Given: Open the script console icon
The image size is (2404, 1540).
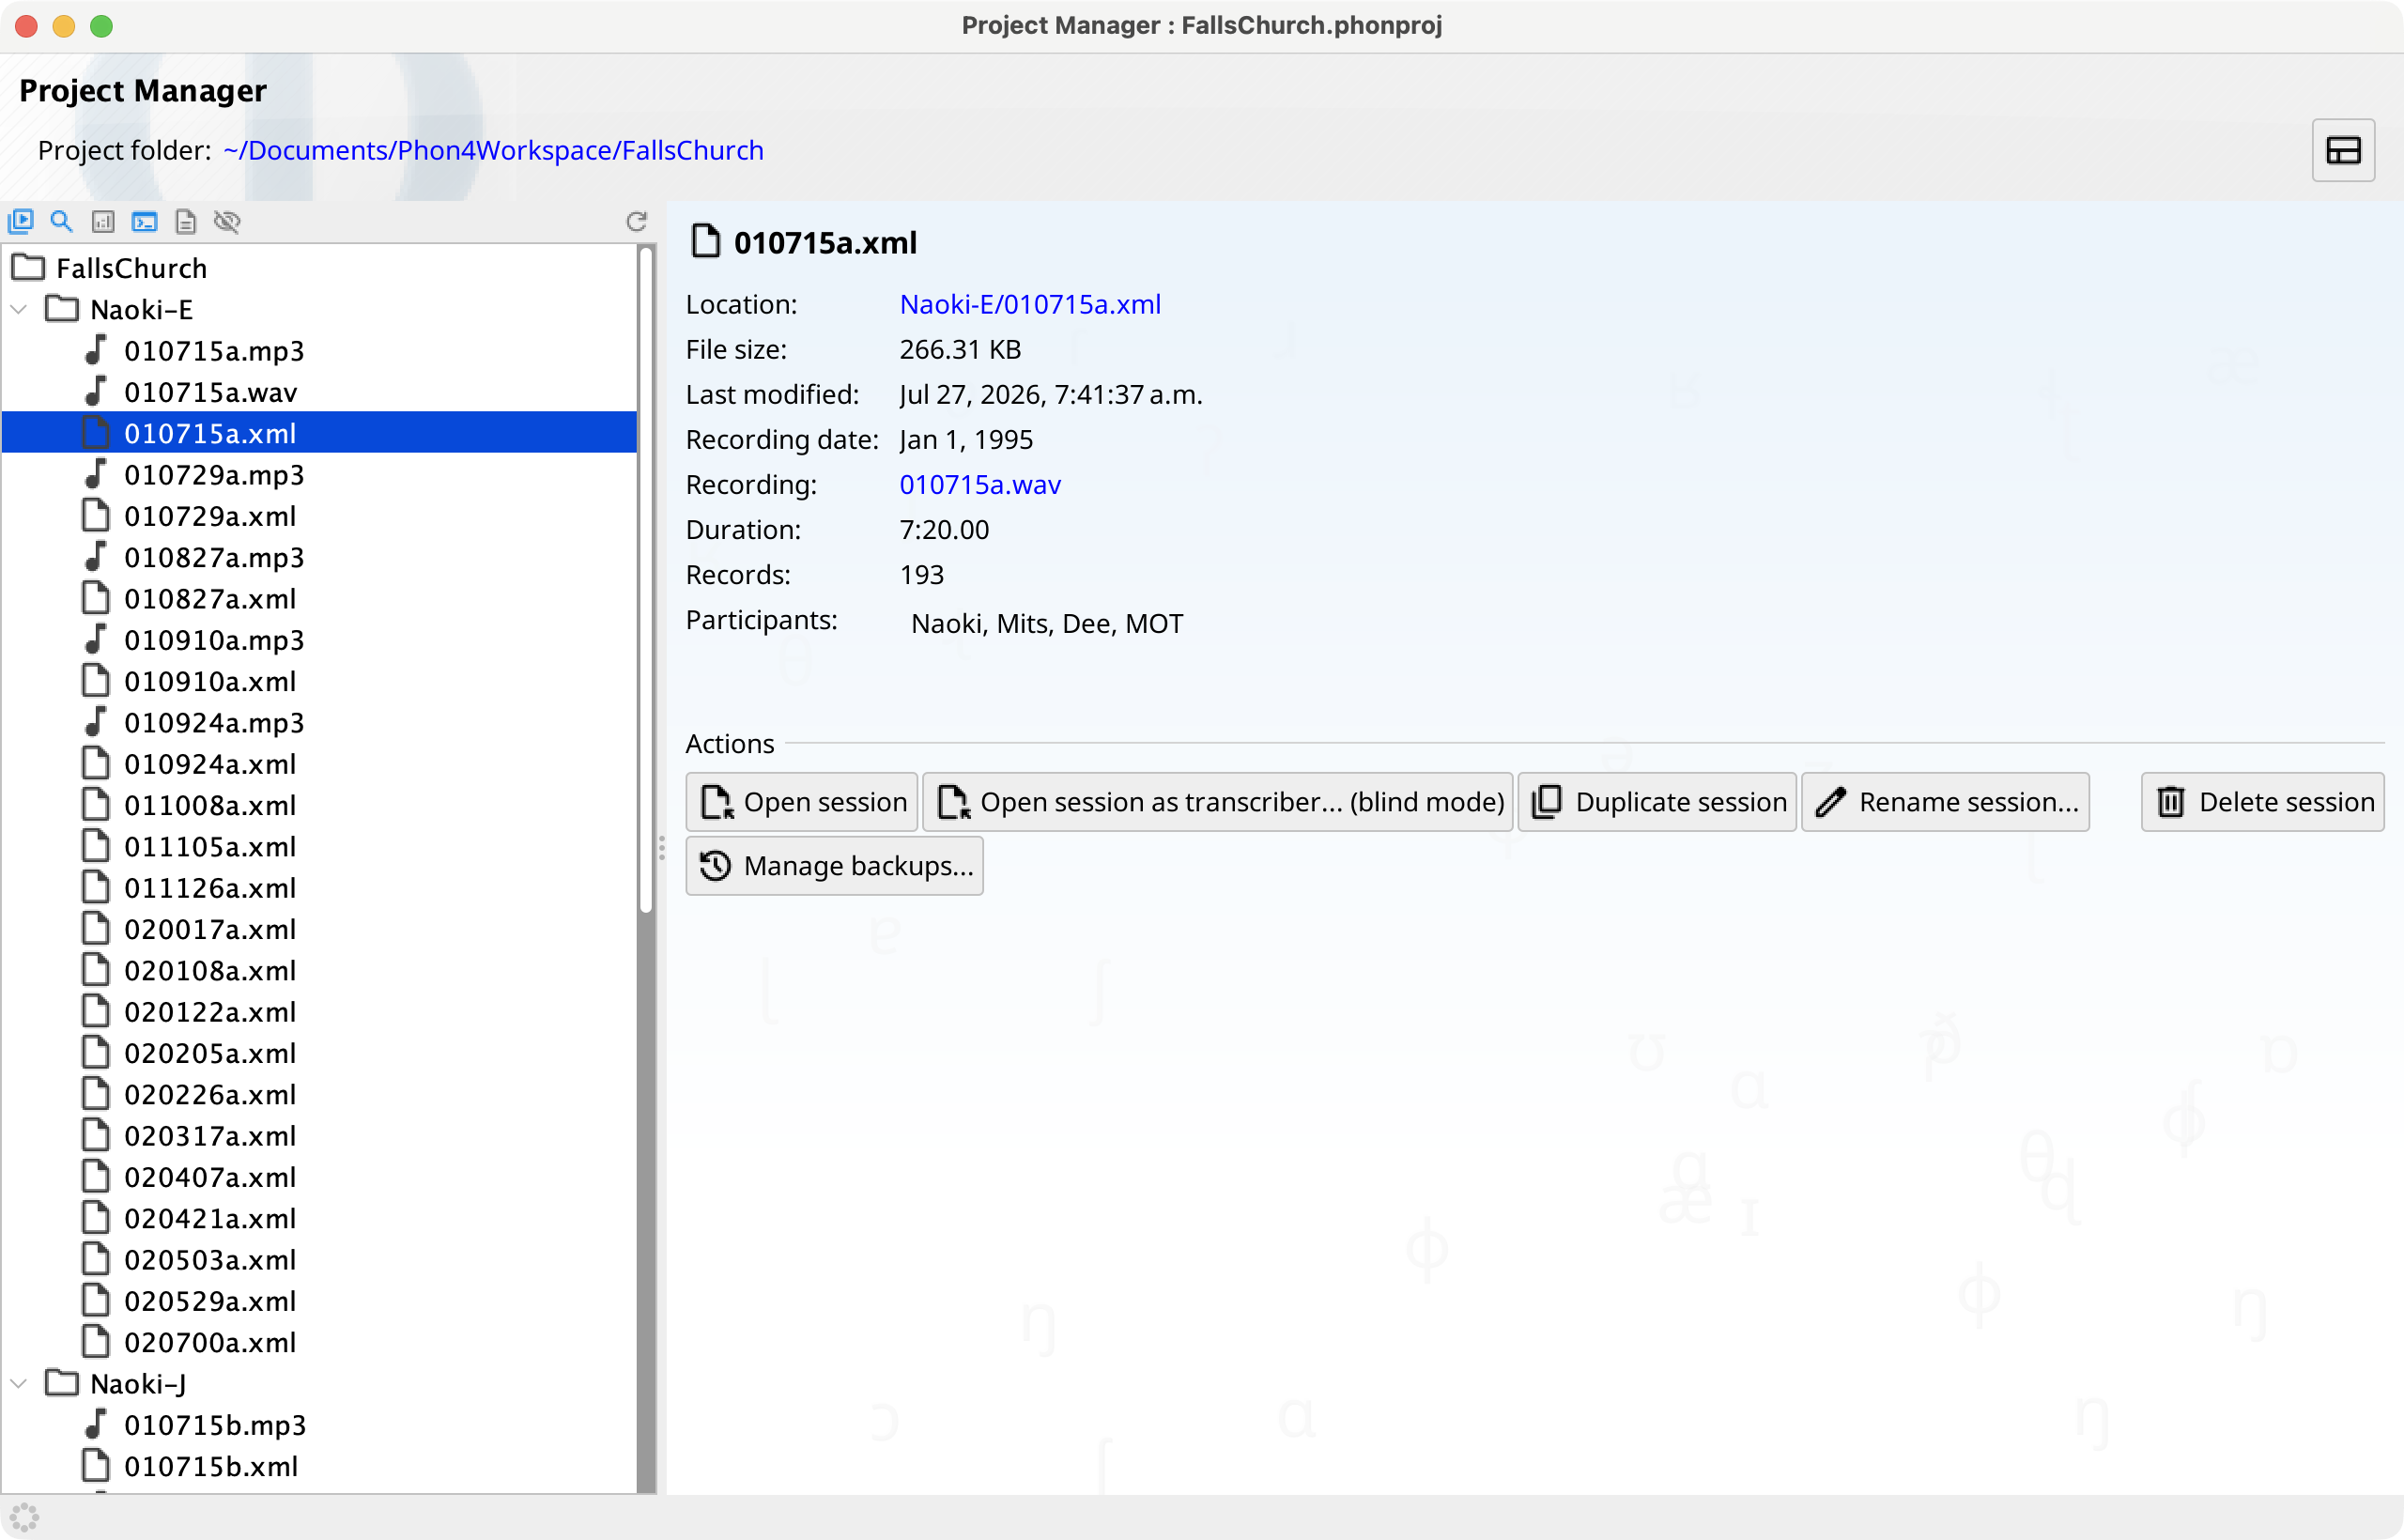Looking at the screenshot, I should click(x=145, y=221).
